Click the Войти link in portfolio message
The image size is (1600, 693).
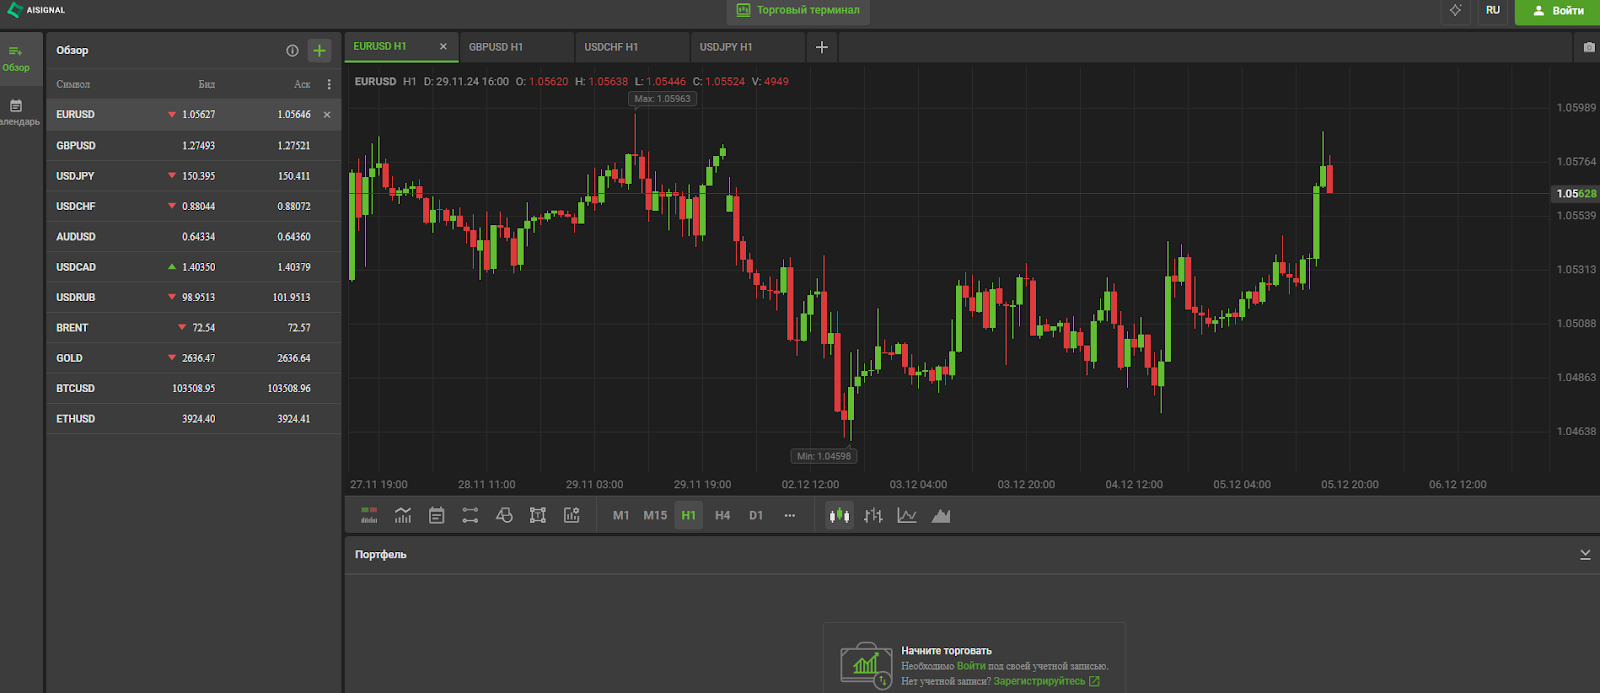tap(971, 666)
